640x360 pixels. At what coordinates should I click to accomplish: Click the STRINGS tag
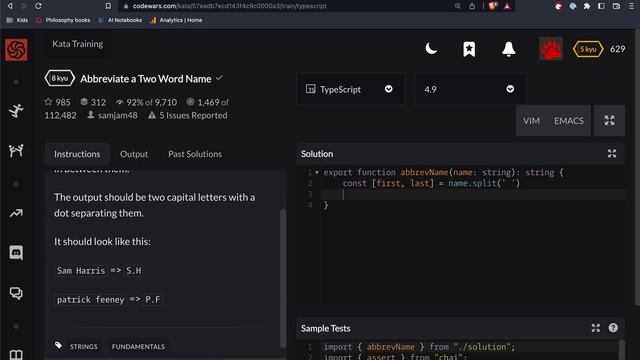84,347
